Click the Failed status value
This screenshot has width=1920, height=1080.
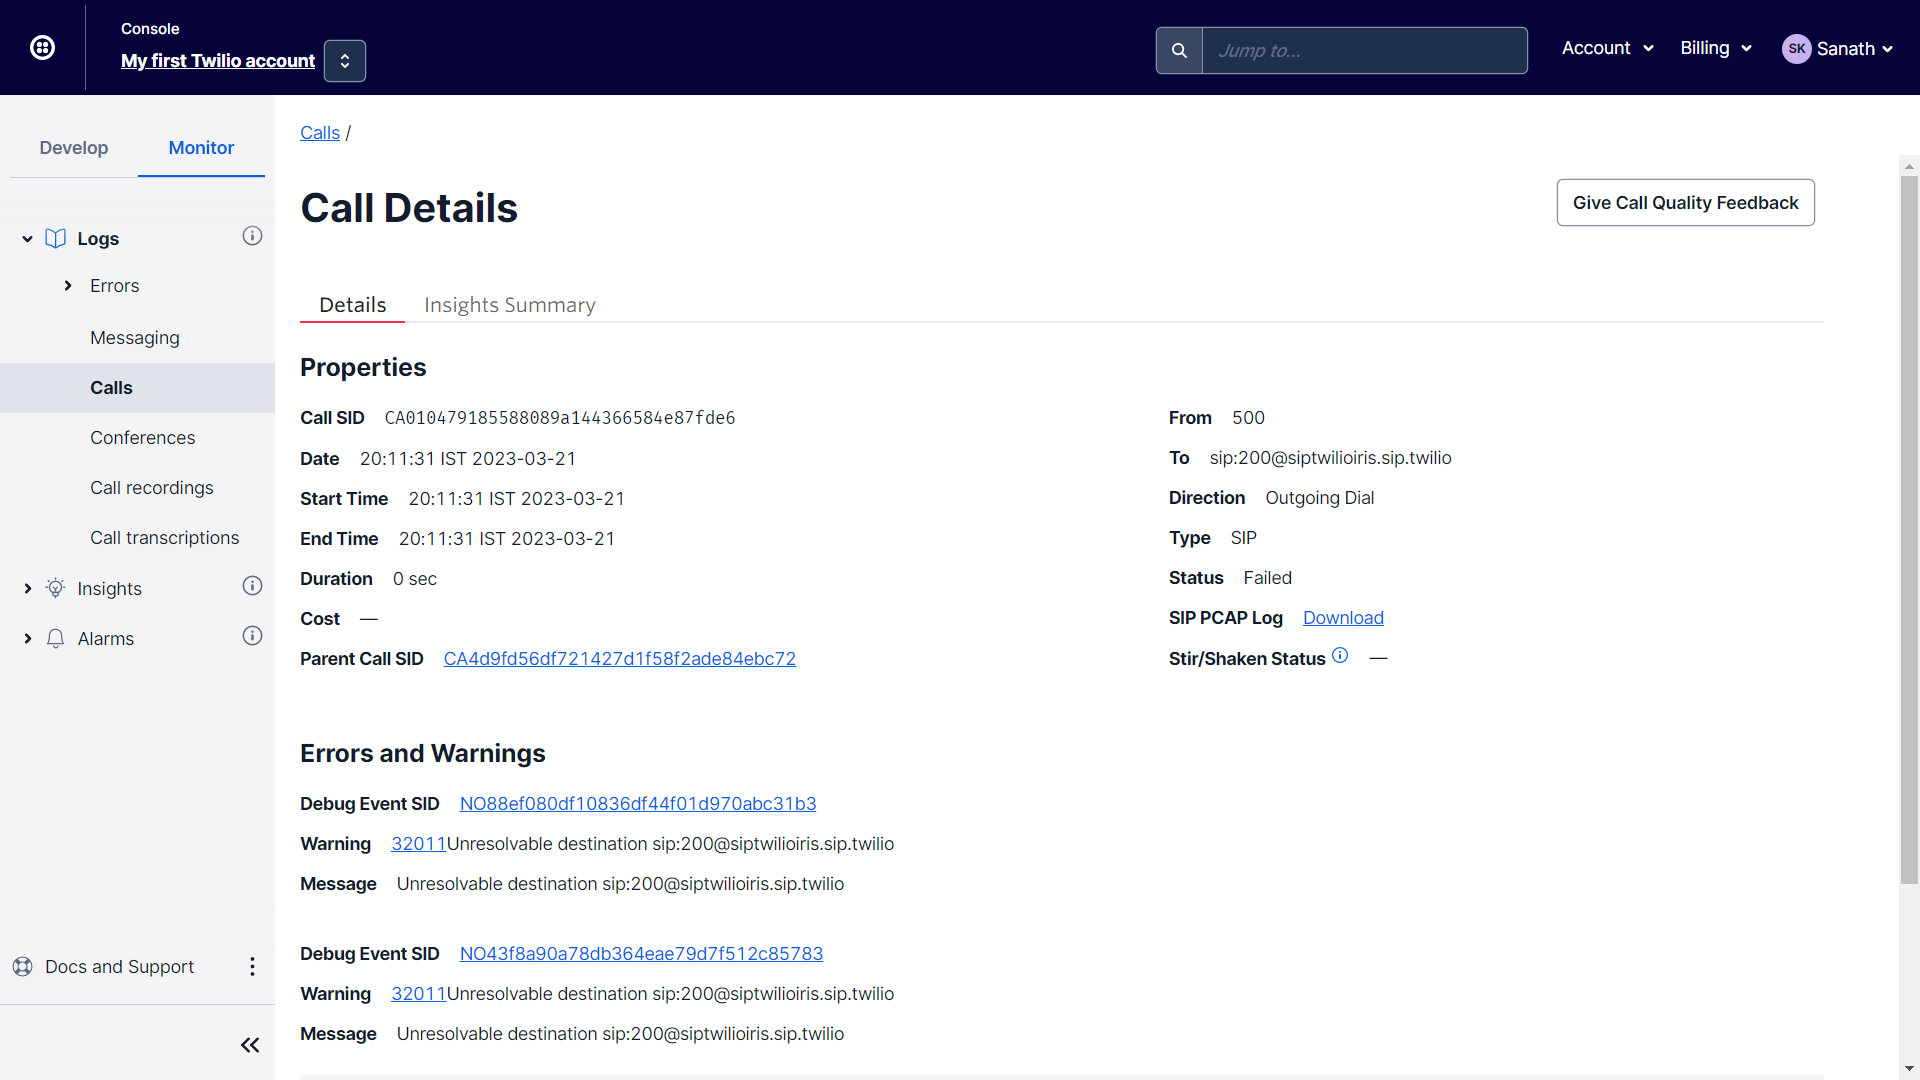tap(1267, 578)
